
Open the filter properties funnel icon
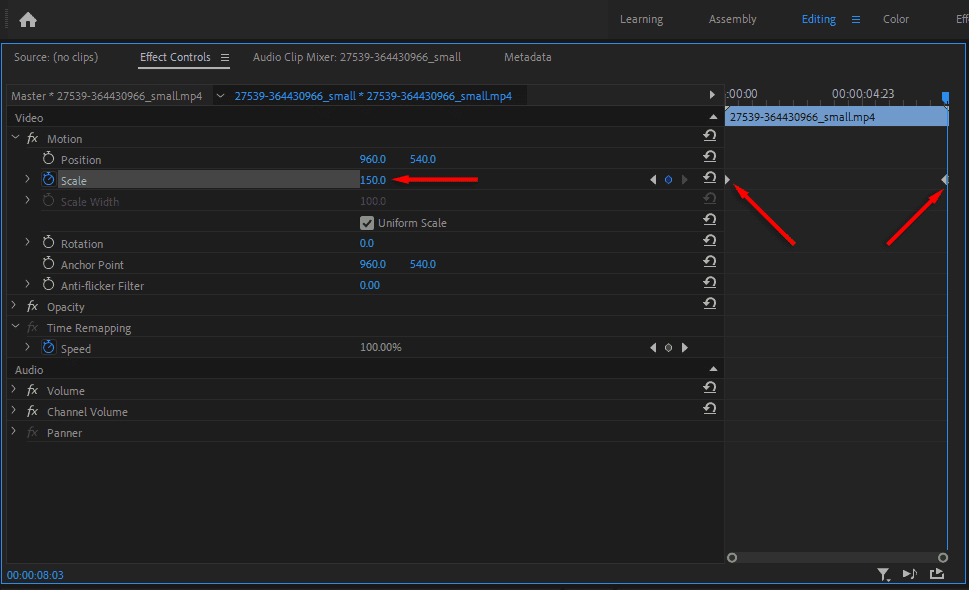click(883, 574)
